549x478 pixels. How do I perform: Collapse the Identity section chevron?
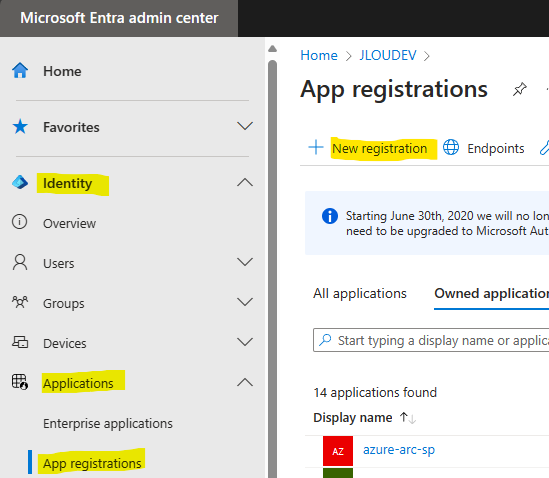tap(245, 182)
